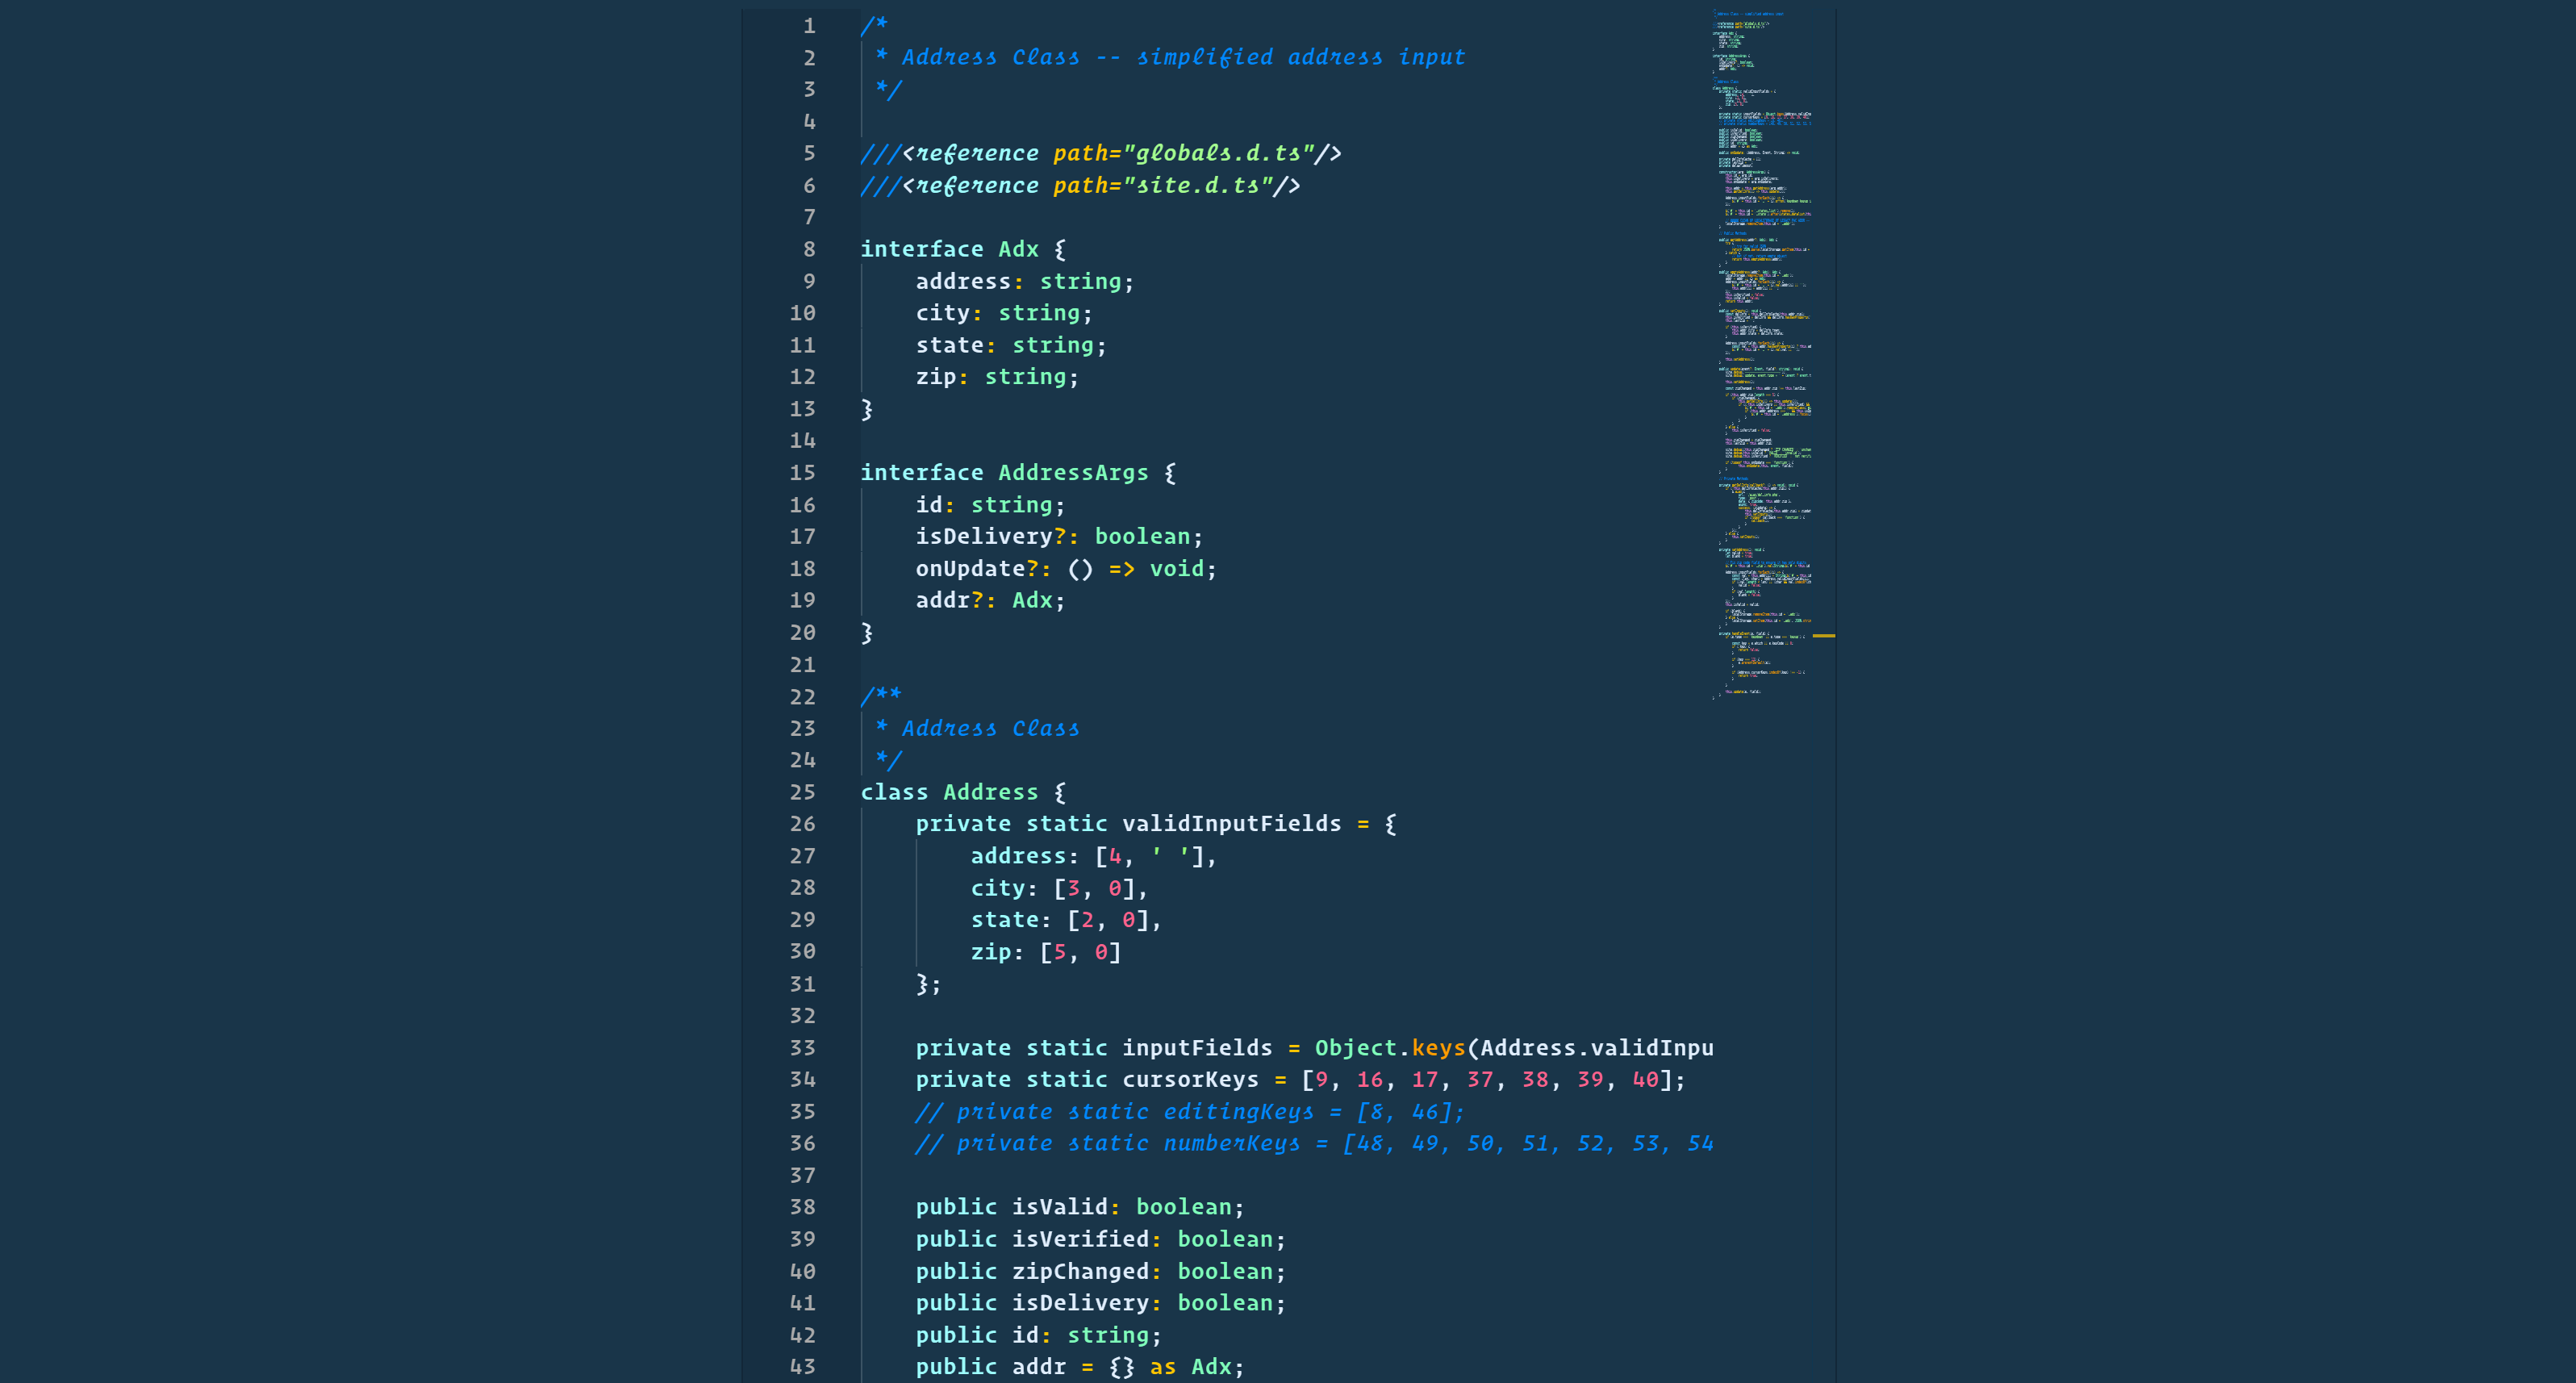Image resolution: width=2576 pixels, height=1383 pixels.
Task: Click line number 1 at the top
Action: tap(808, 25)
